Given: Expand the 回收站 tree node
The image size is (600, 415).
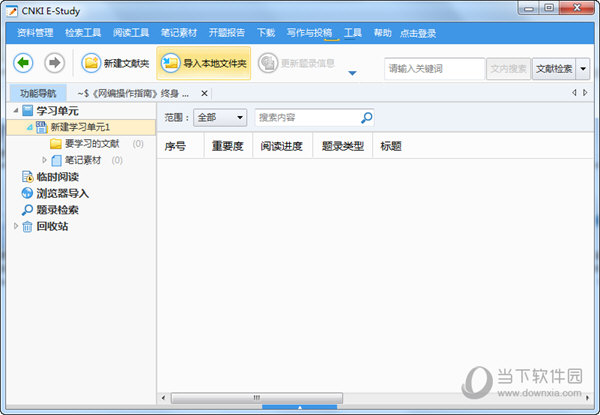Looking at the screenshot, I should point(16,226).
